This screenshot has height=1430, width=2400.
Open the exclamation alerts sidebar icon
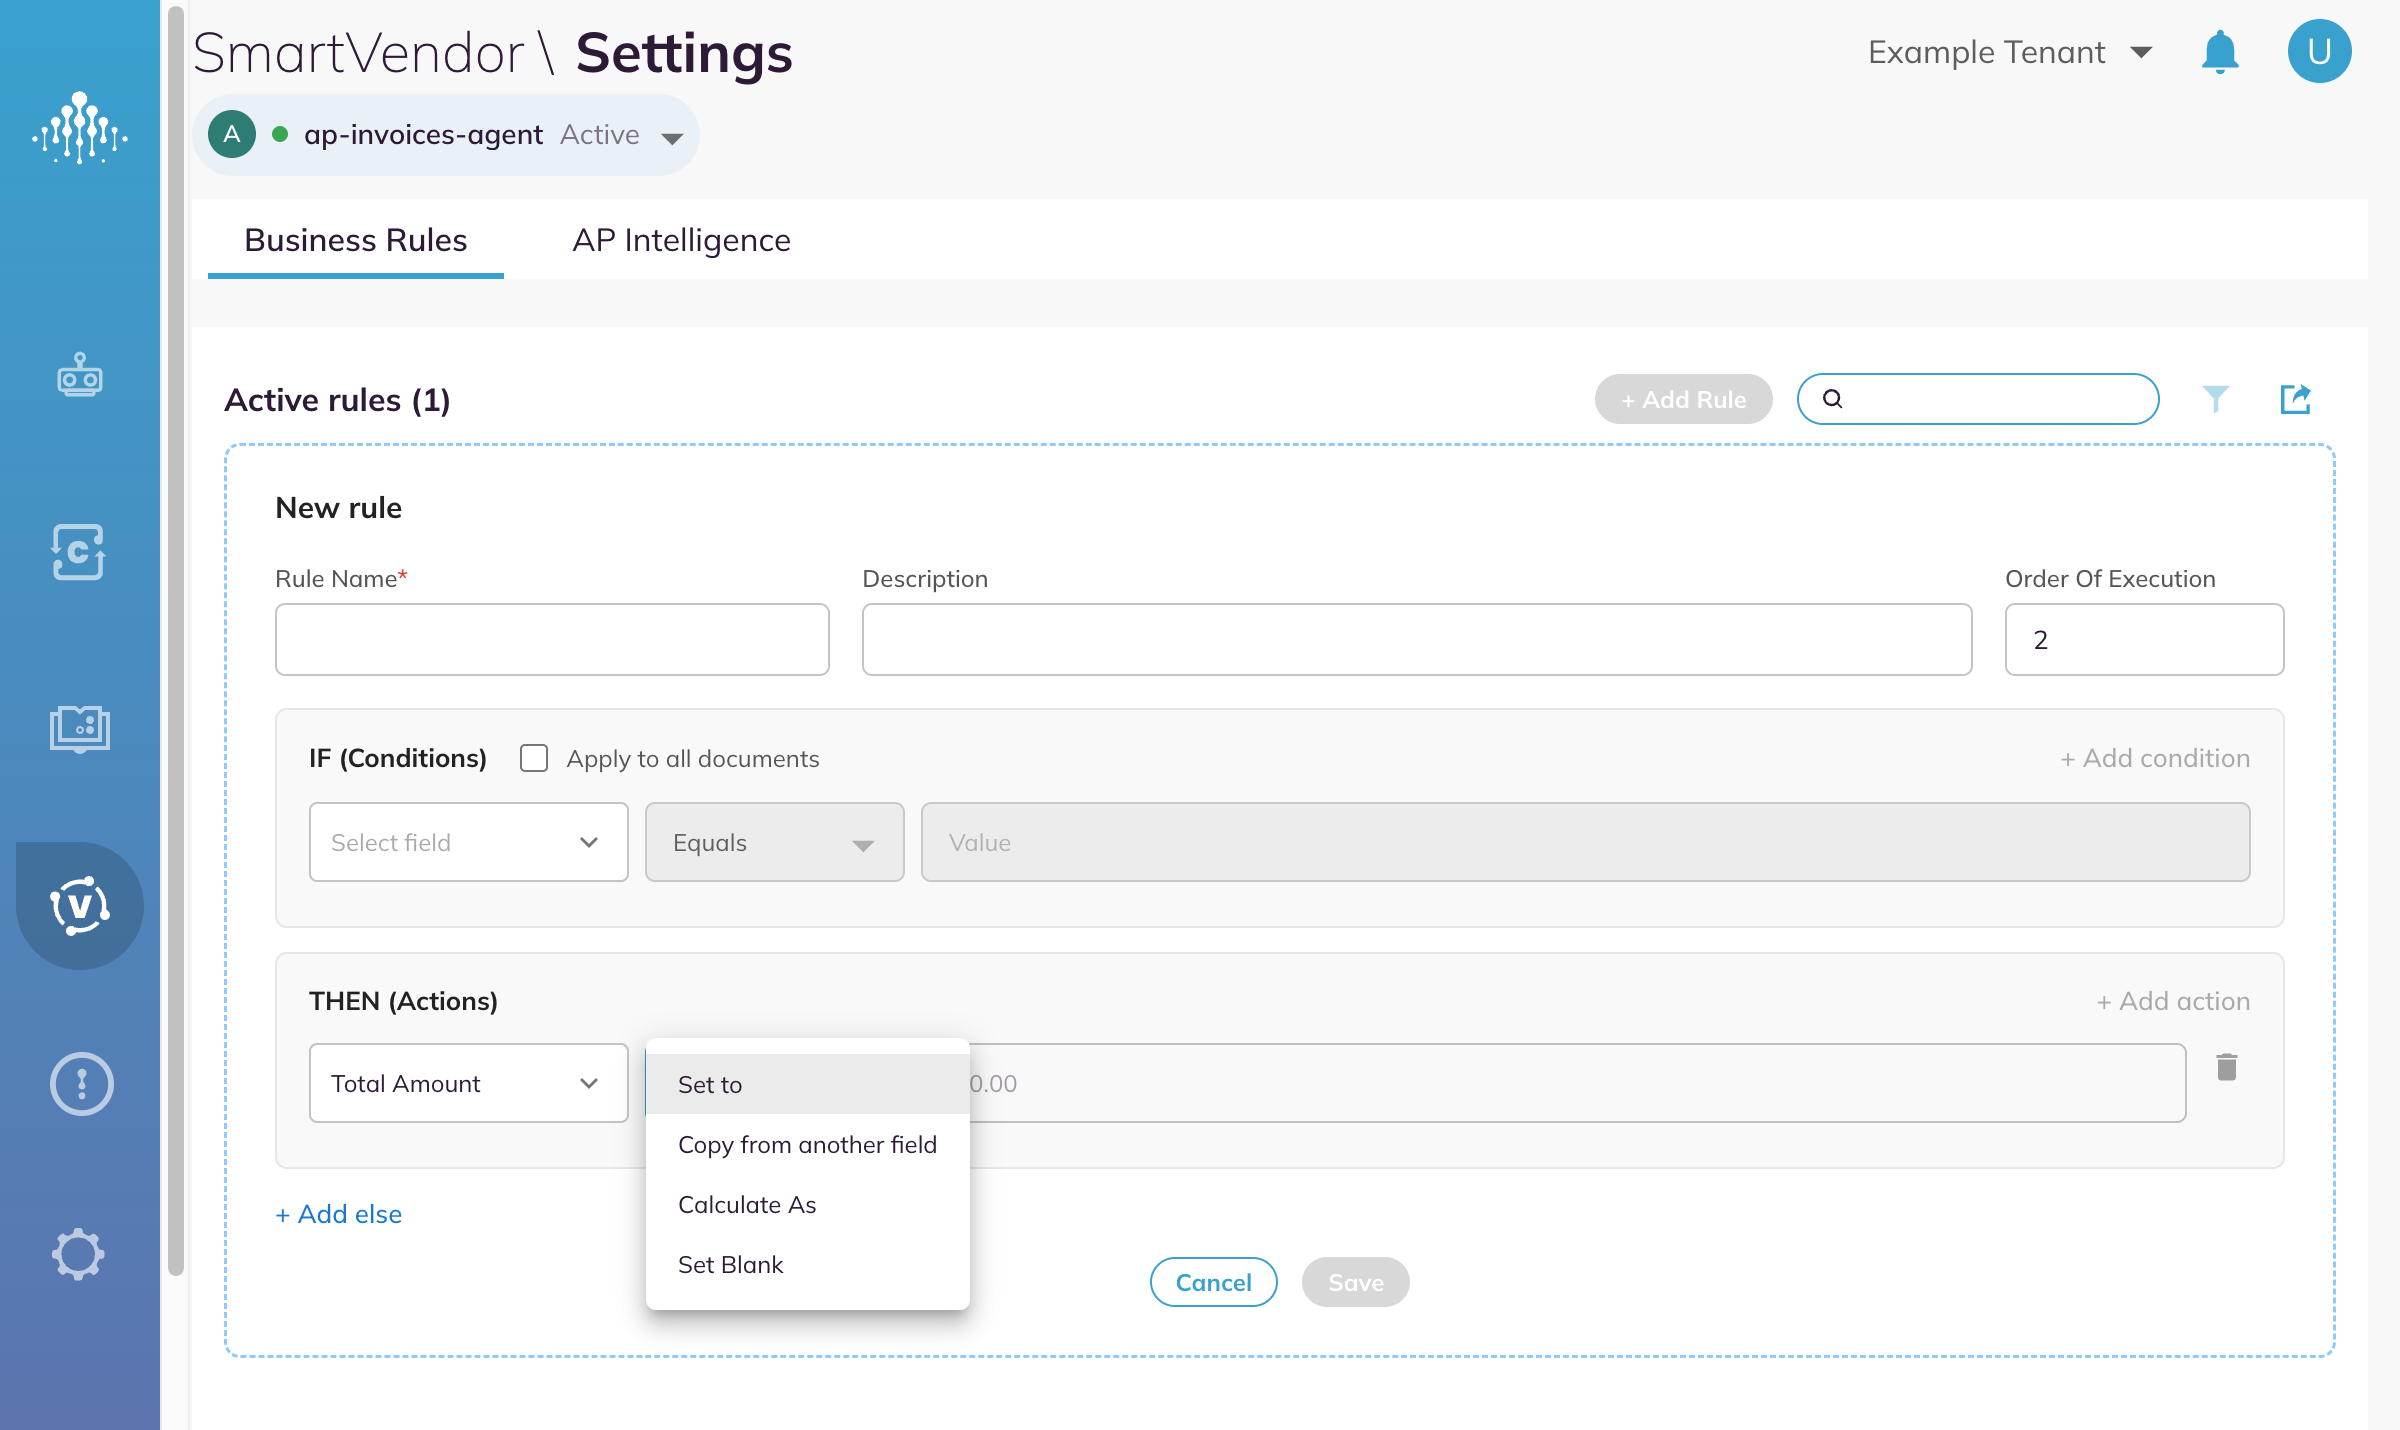(x=81, y=1083)
